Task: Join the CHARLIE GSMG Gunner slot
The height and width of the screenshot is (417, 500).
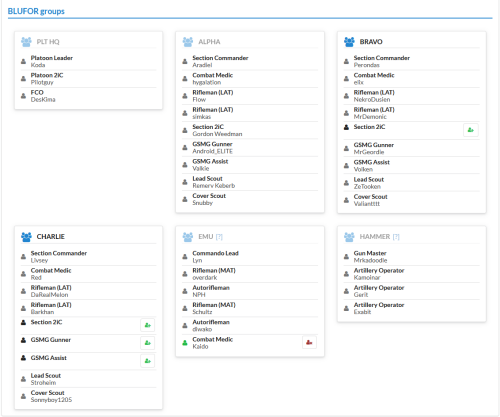Action: (148, 343)
